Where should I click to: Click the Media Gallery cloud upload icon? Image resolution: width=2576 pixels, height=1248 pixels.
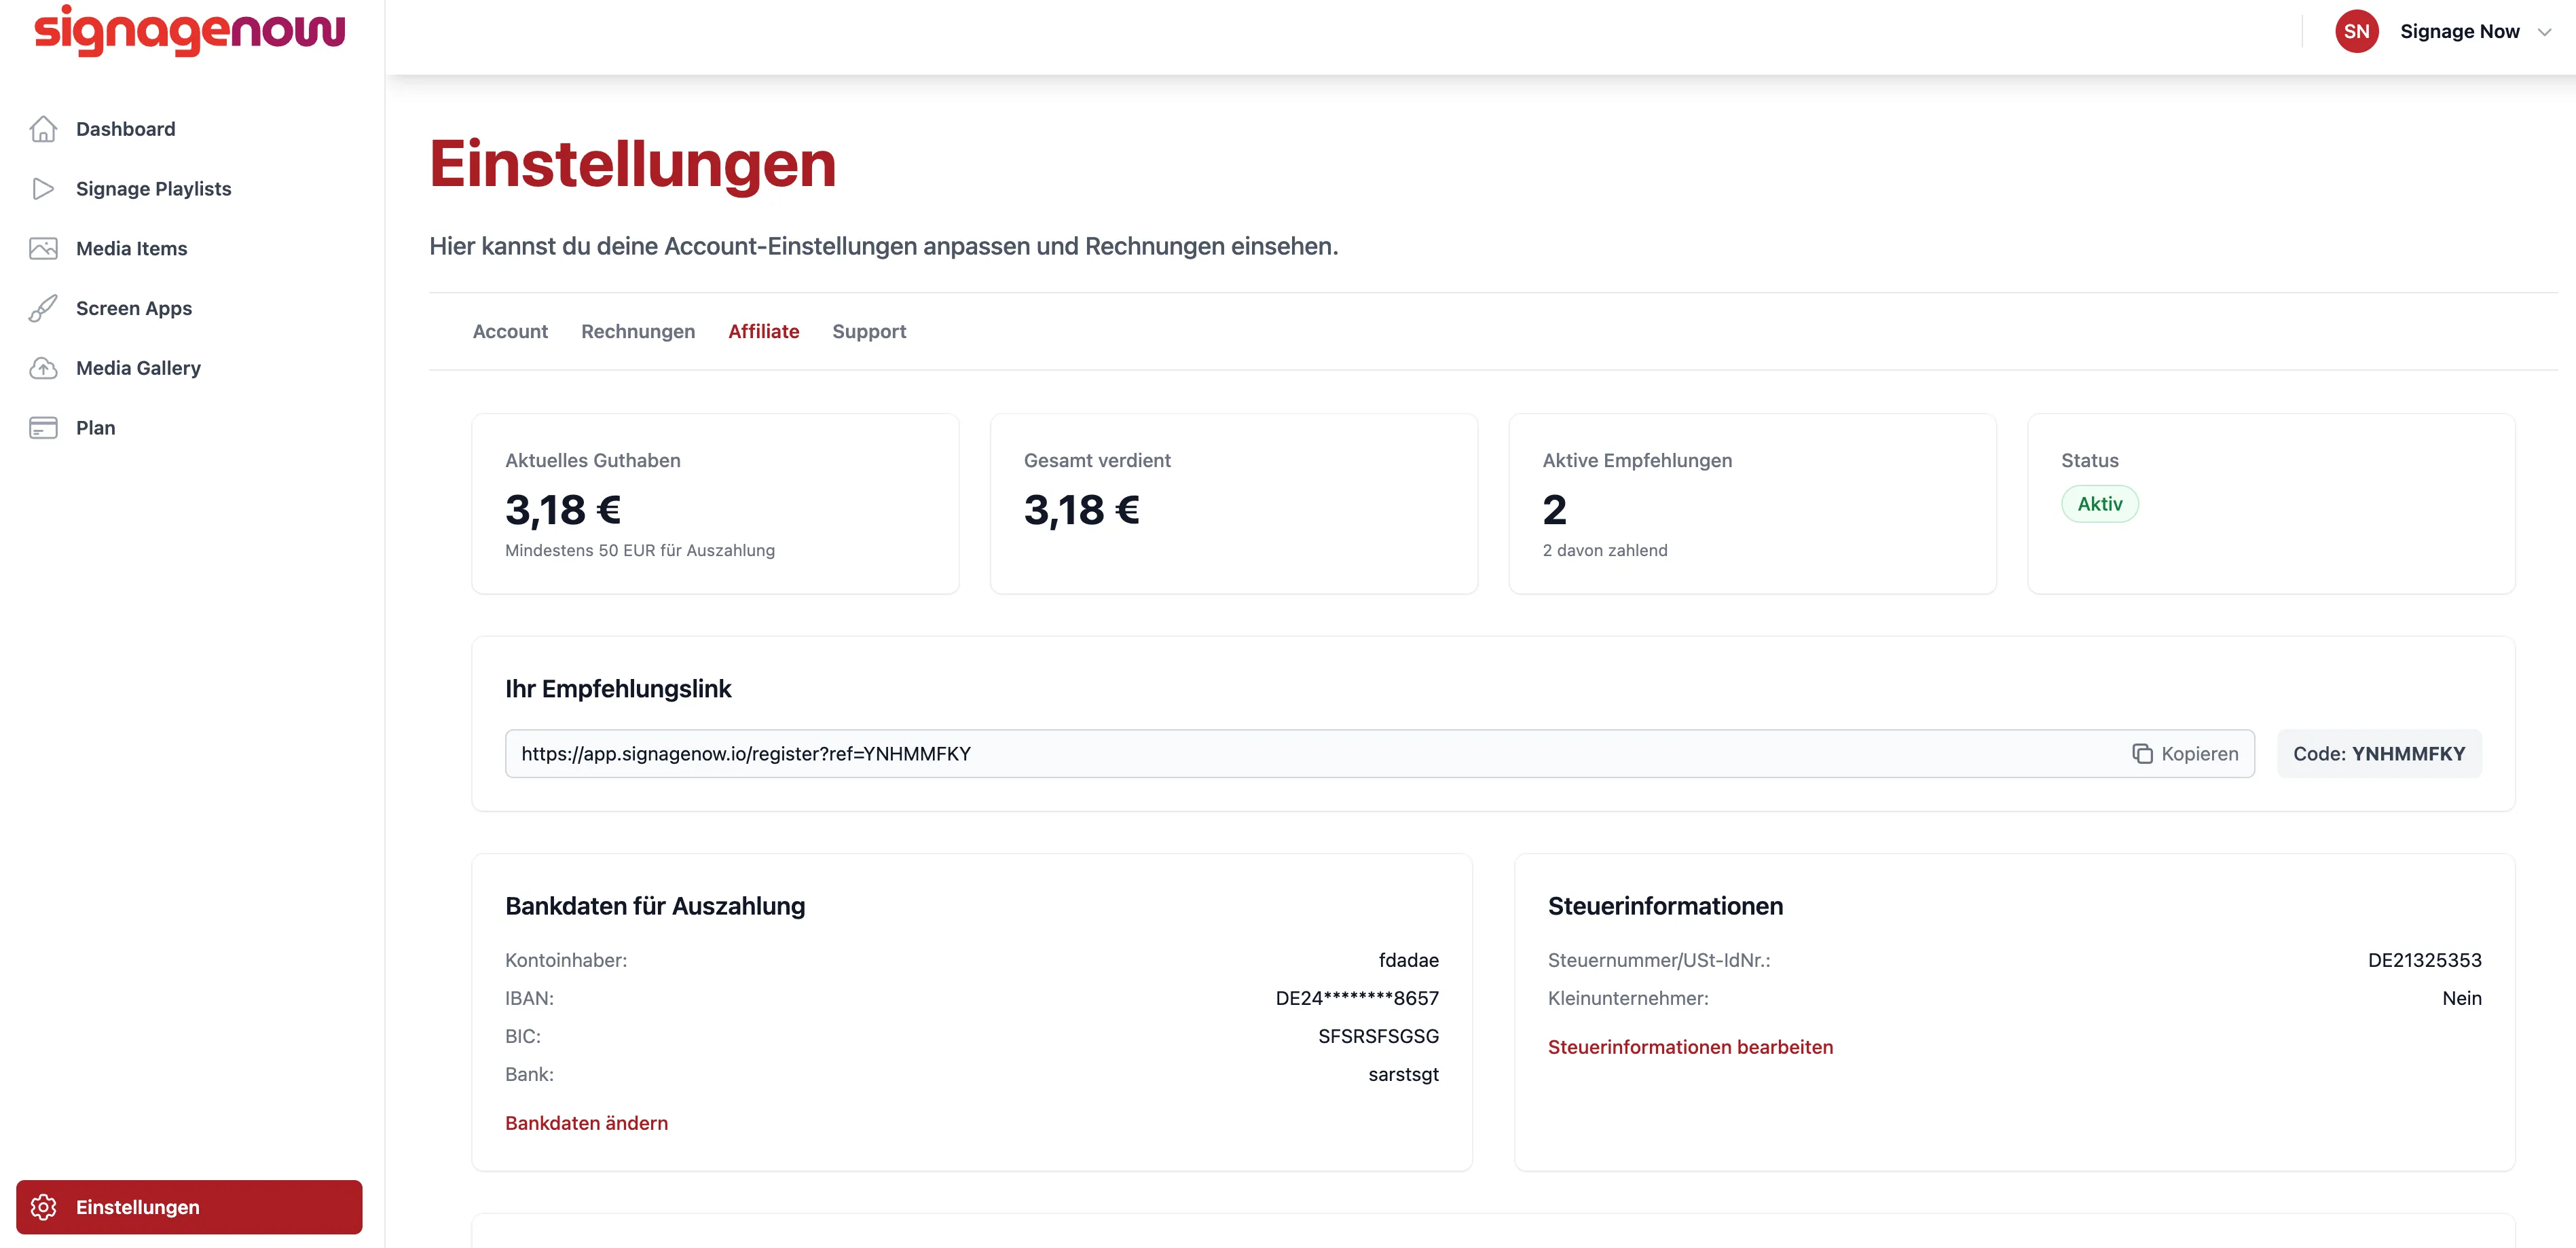[x=43, y=368]
